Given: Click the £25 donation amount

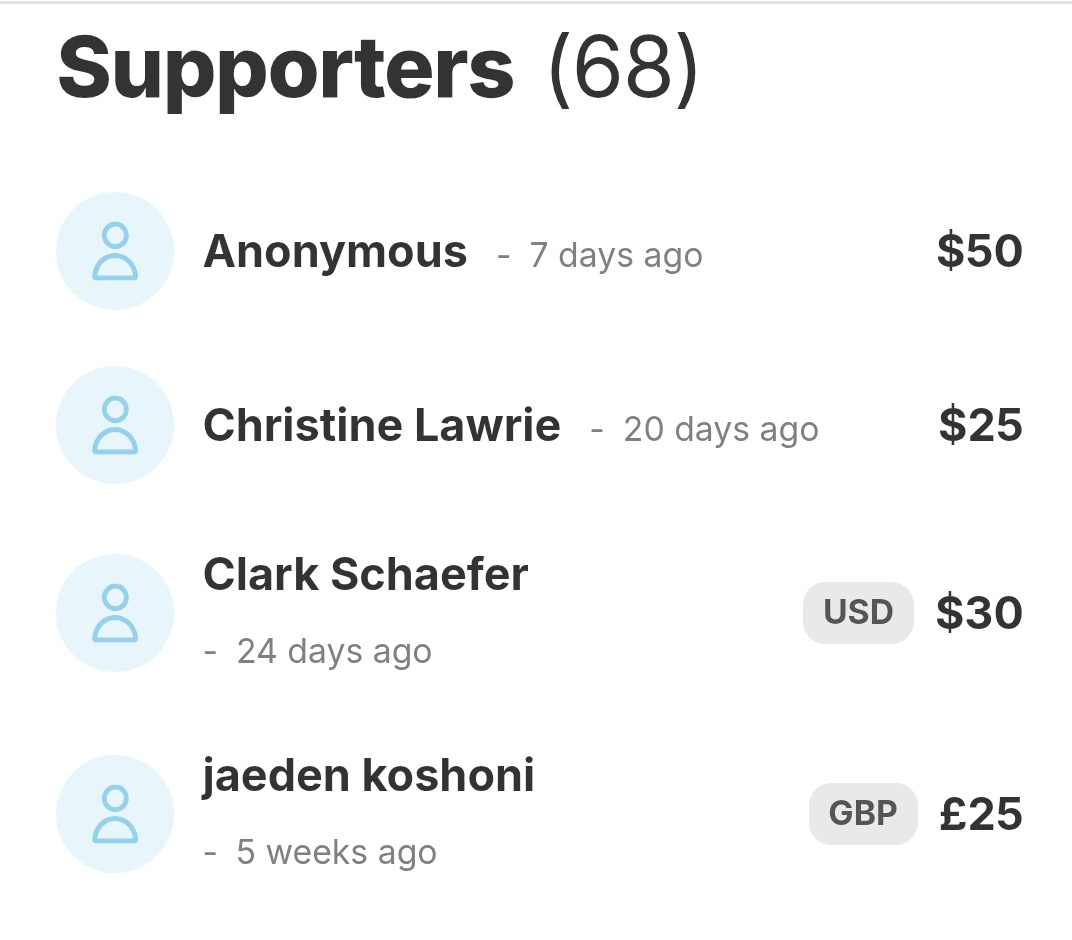Looking at the screenshot, I should tap(981, 814).
